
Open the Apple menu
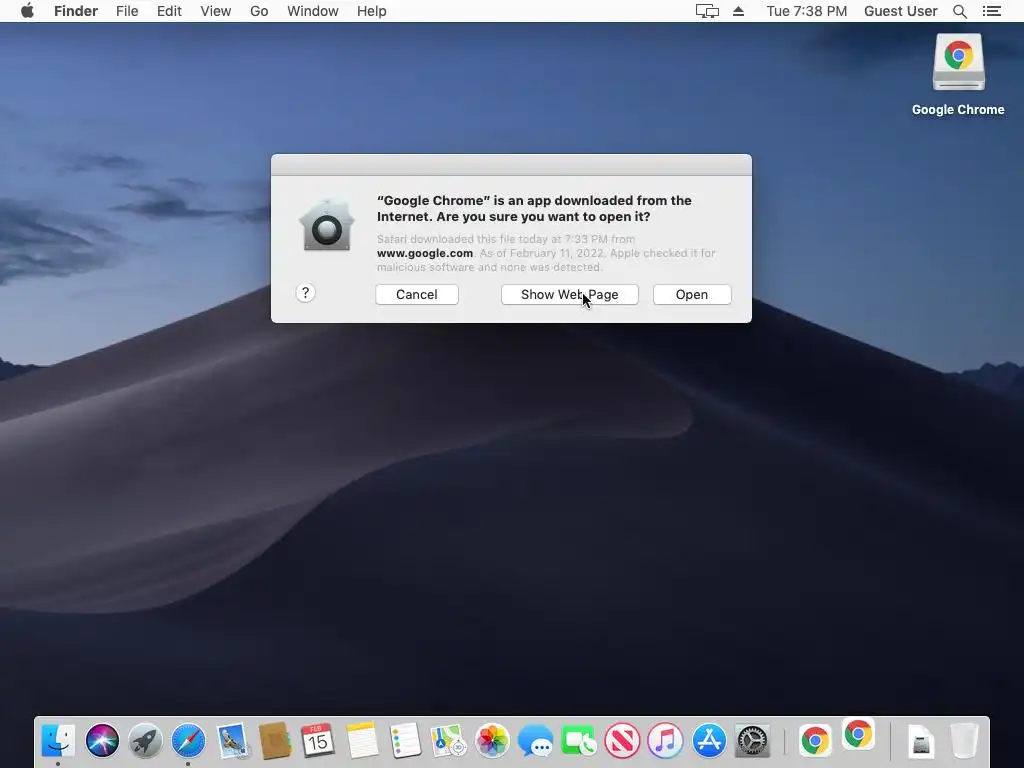coord(27,11)
